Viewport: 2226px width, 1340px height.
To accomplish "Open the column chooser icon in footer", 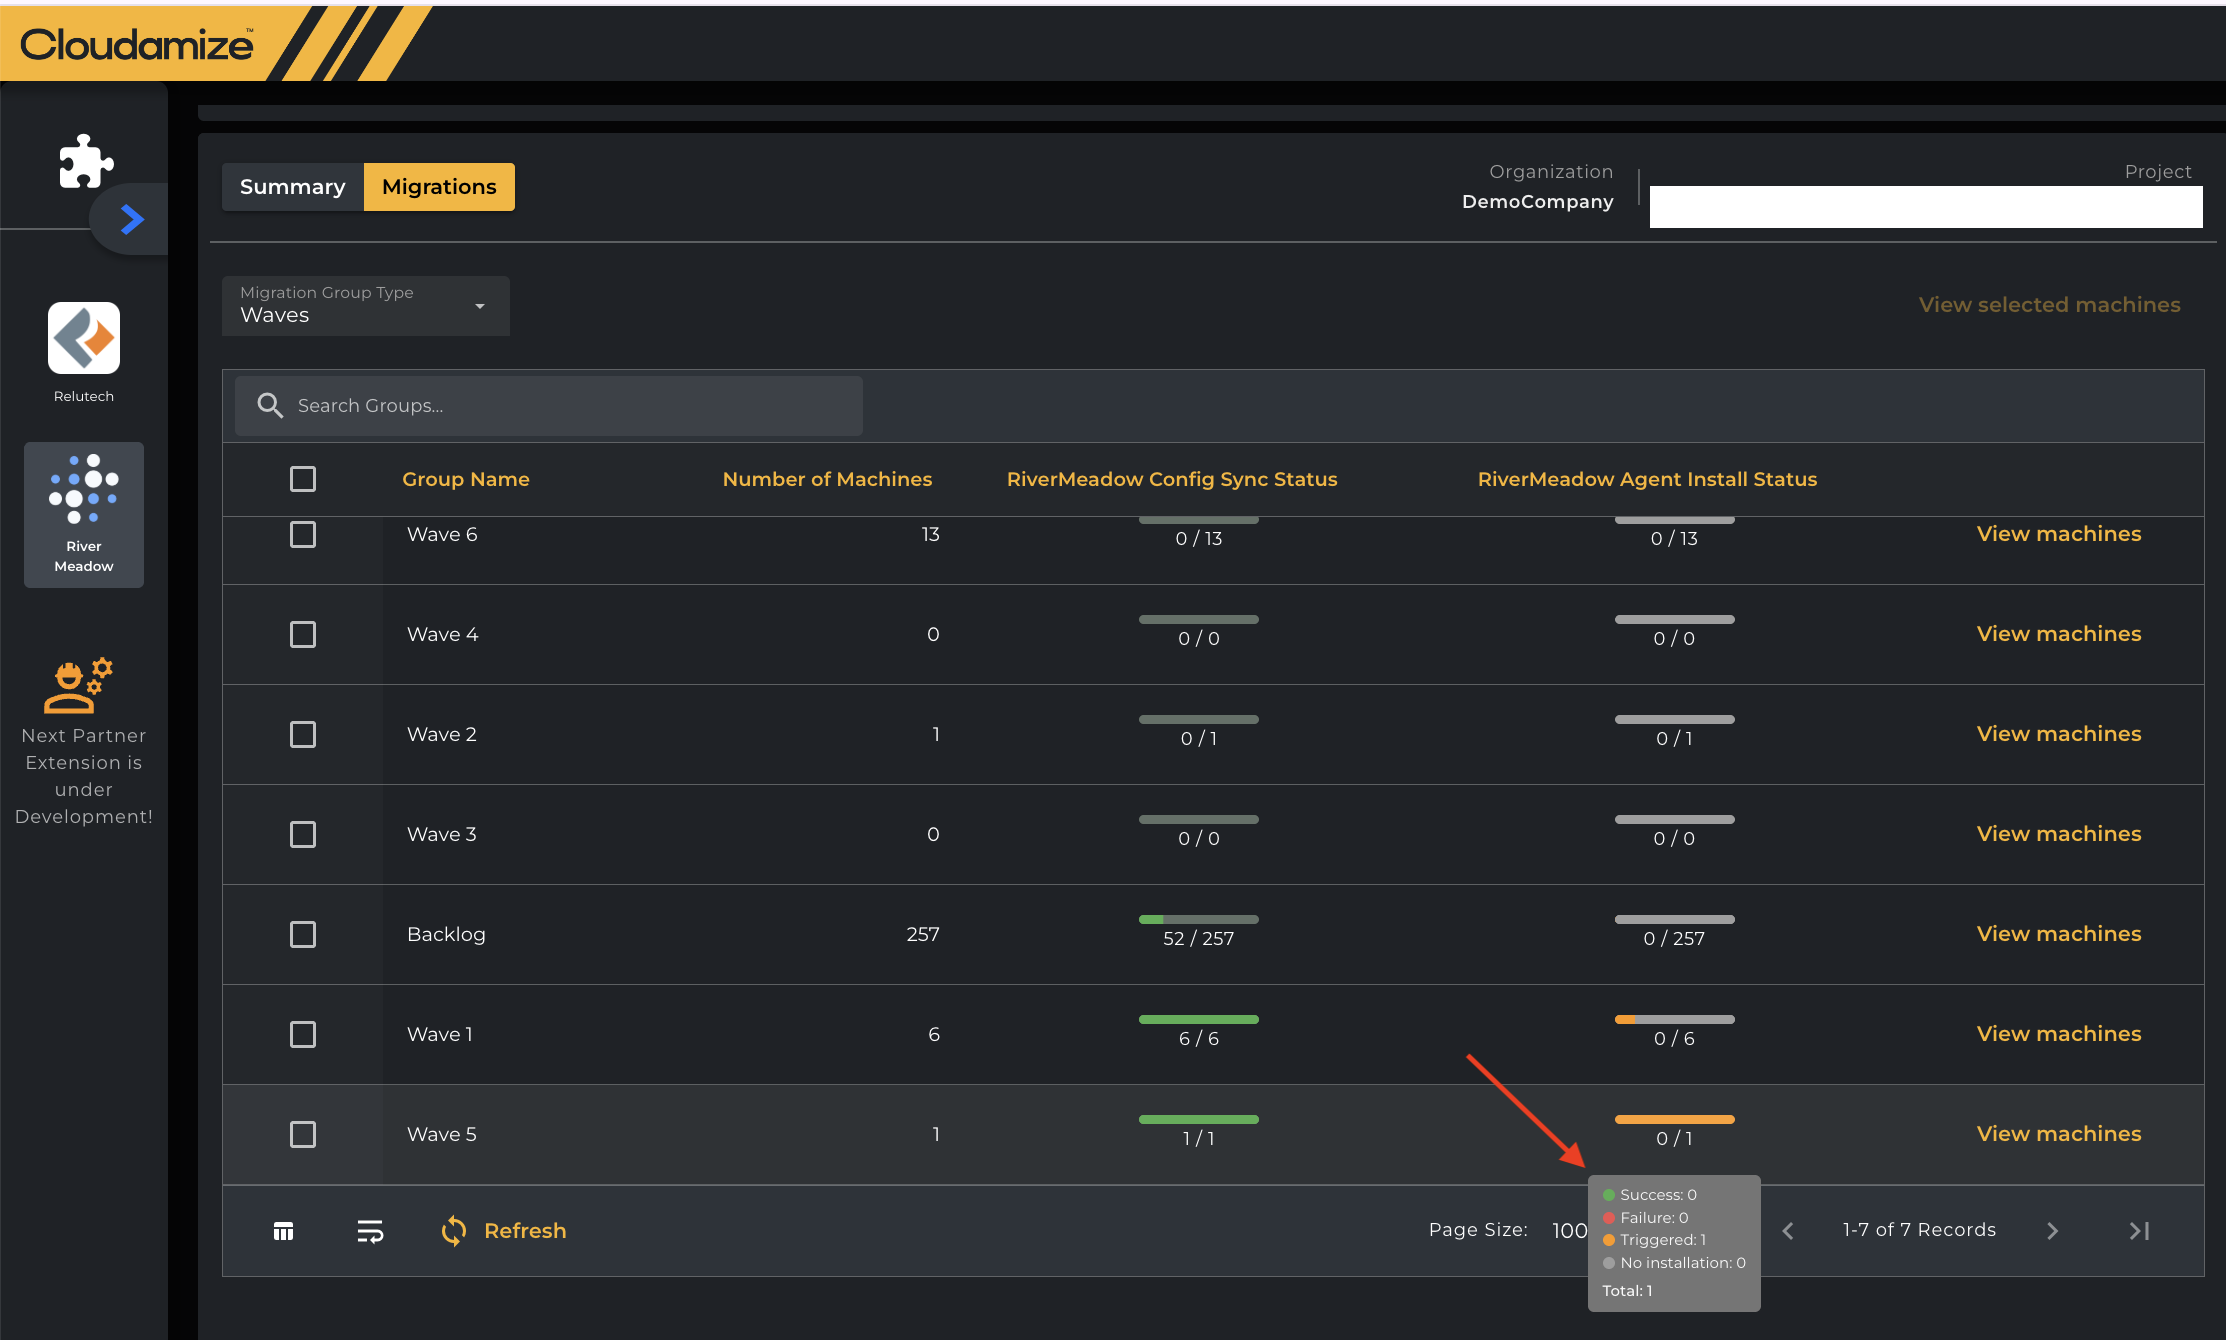I will 284,1231.
